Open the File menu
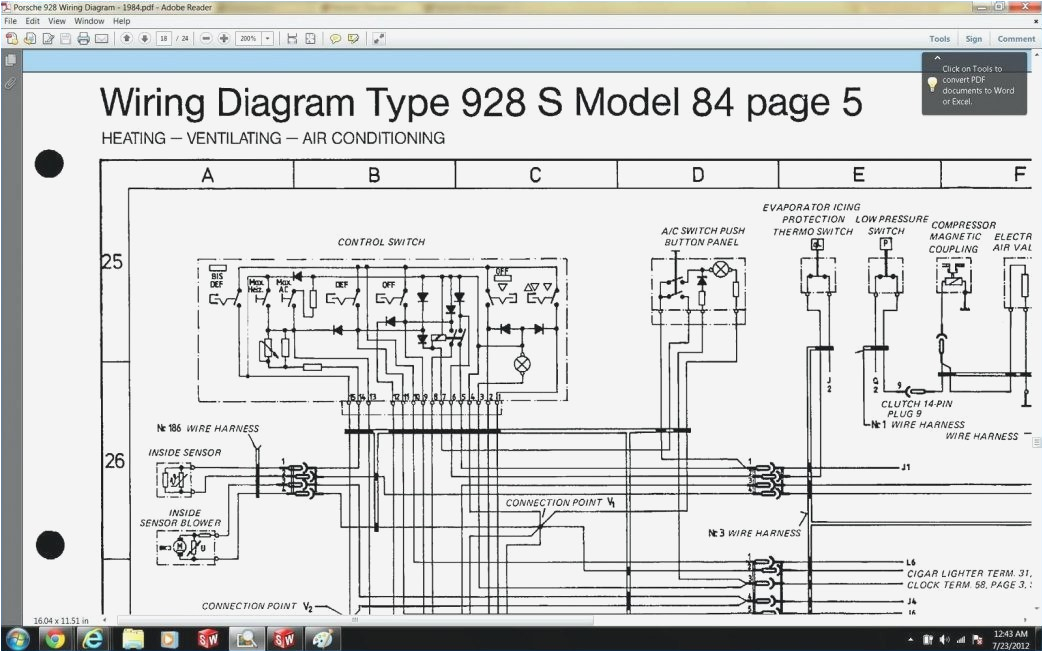1043x652 pixels. 10,21
